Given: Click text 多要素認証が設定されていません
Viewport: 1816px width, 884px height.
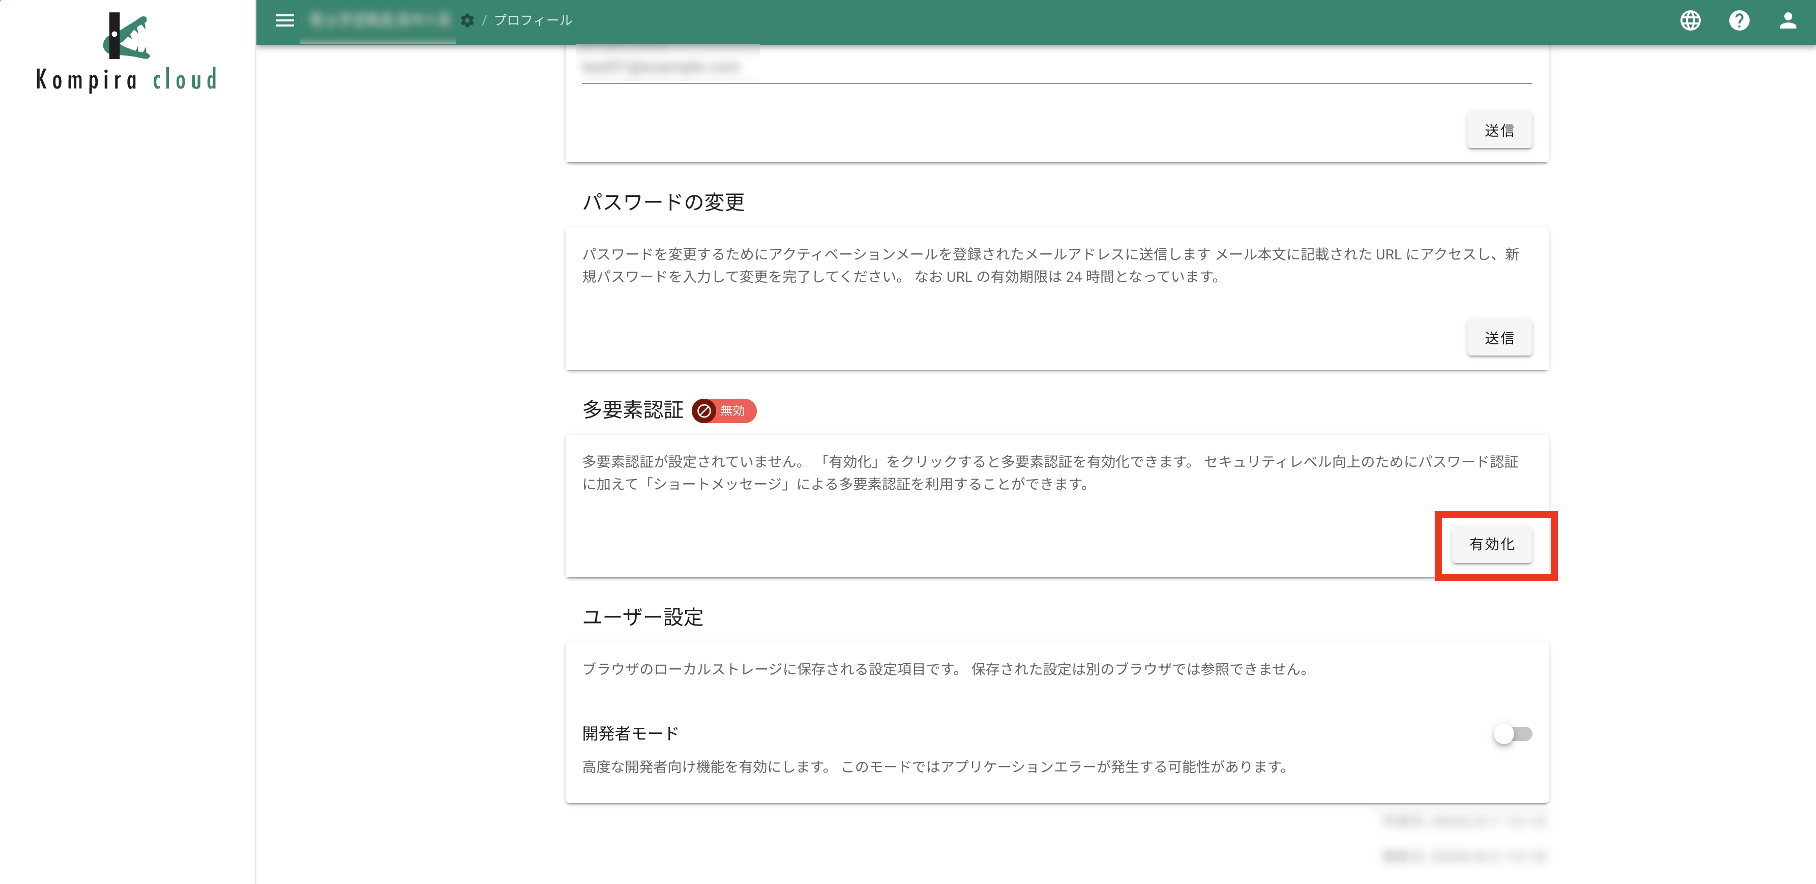Looking at the screenshot, I should [x=692, y=462].
